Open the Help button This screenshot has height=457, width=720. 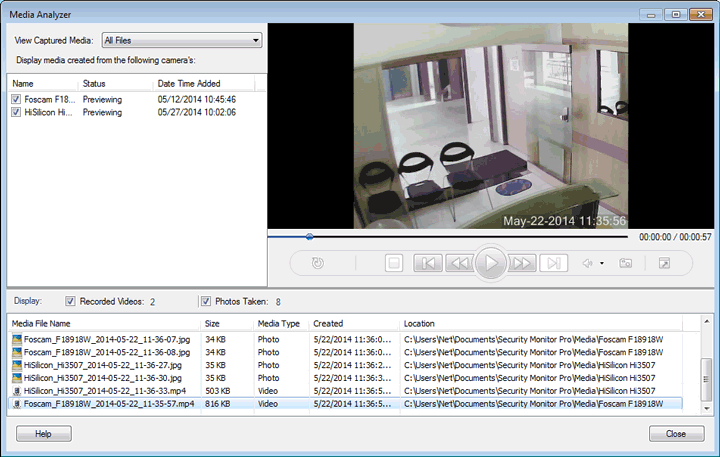pos(44,434)
